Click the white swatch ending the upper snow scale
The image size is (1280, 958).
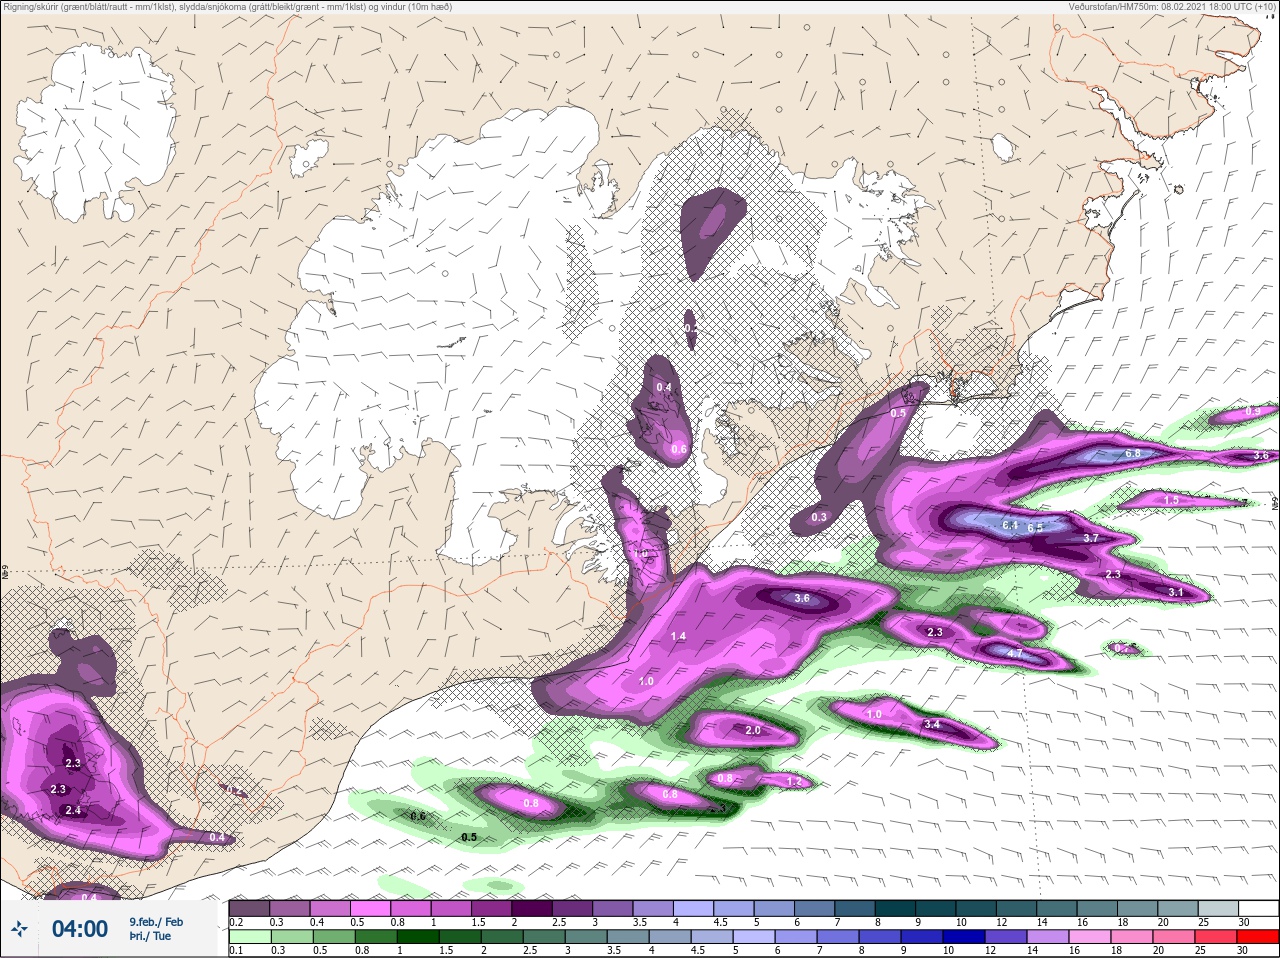pyautogui.click(x=1257, y=908)
